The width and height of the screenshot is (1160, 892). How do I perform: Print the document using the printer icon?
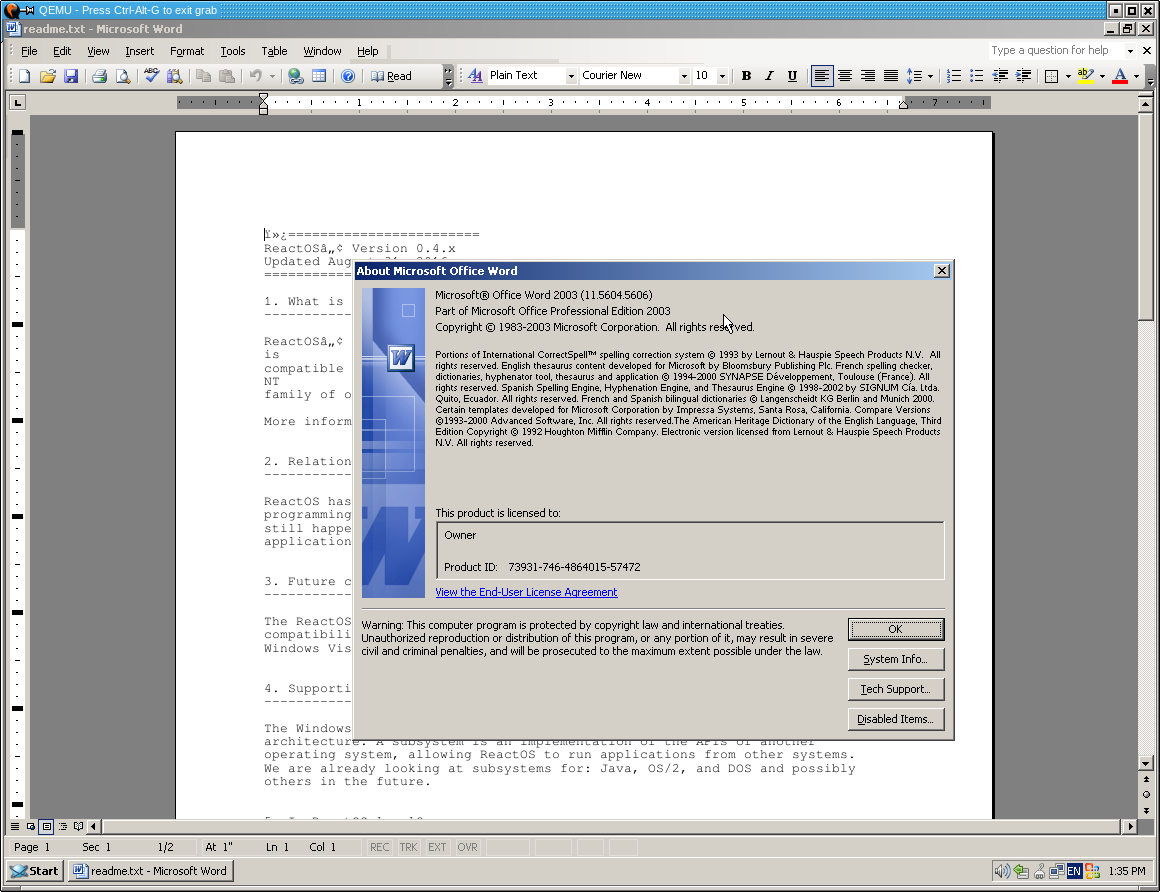99,76
